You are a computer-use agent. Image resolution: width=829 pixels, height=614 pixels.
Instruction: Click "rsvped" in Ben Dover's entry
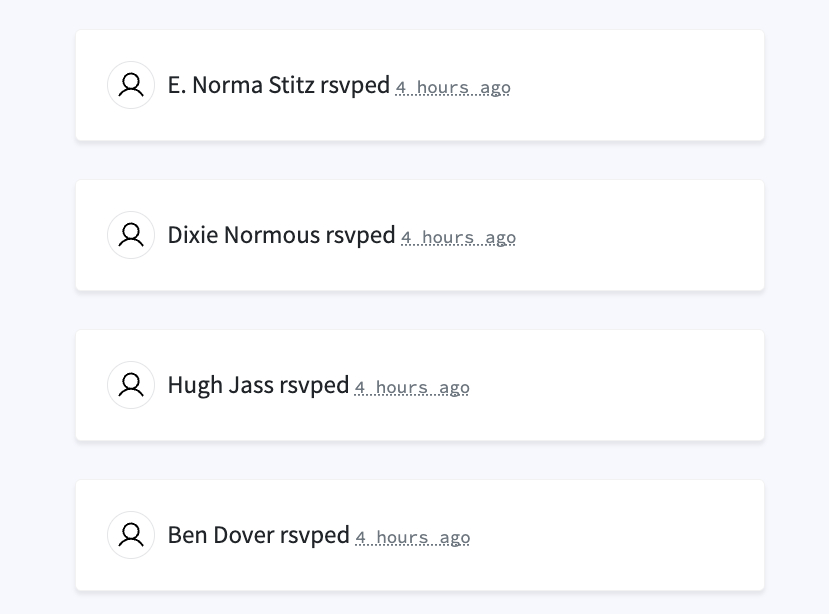click(x=315, y=536)
